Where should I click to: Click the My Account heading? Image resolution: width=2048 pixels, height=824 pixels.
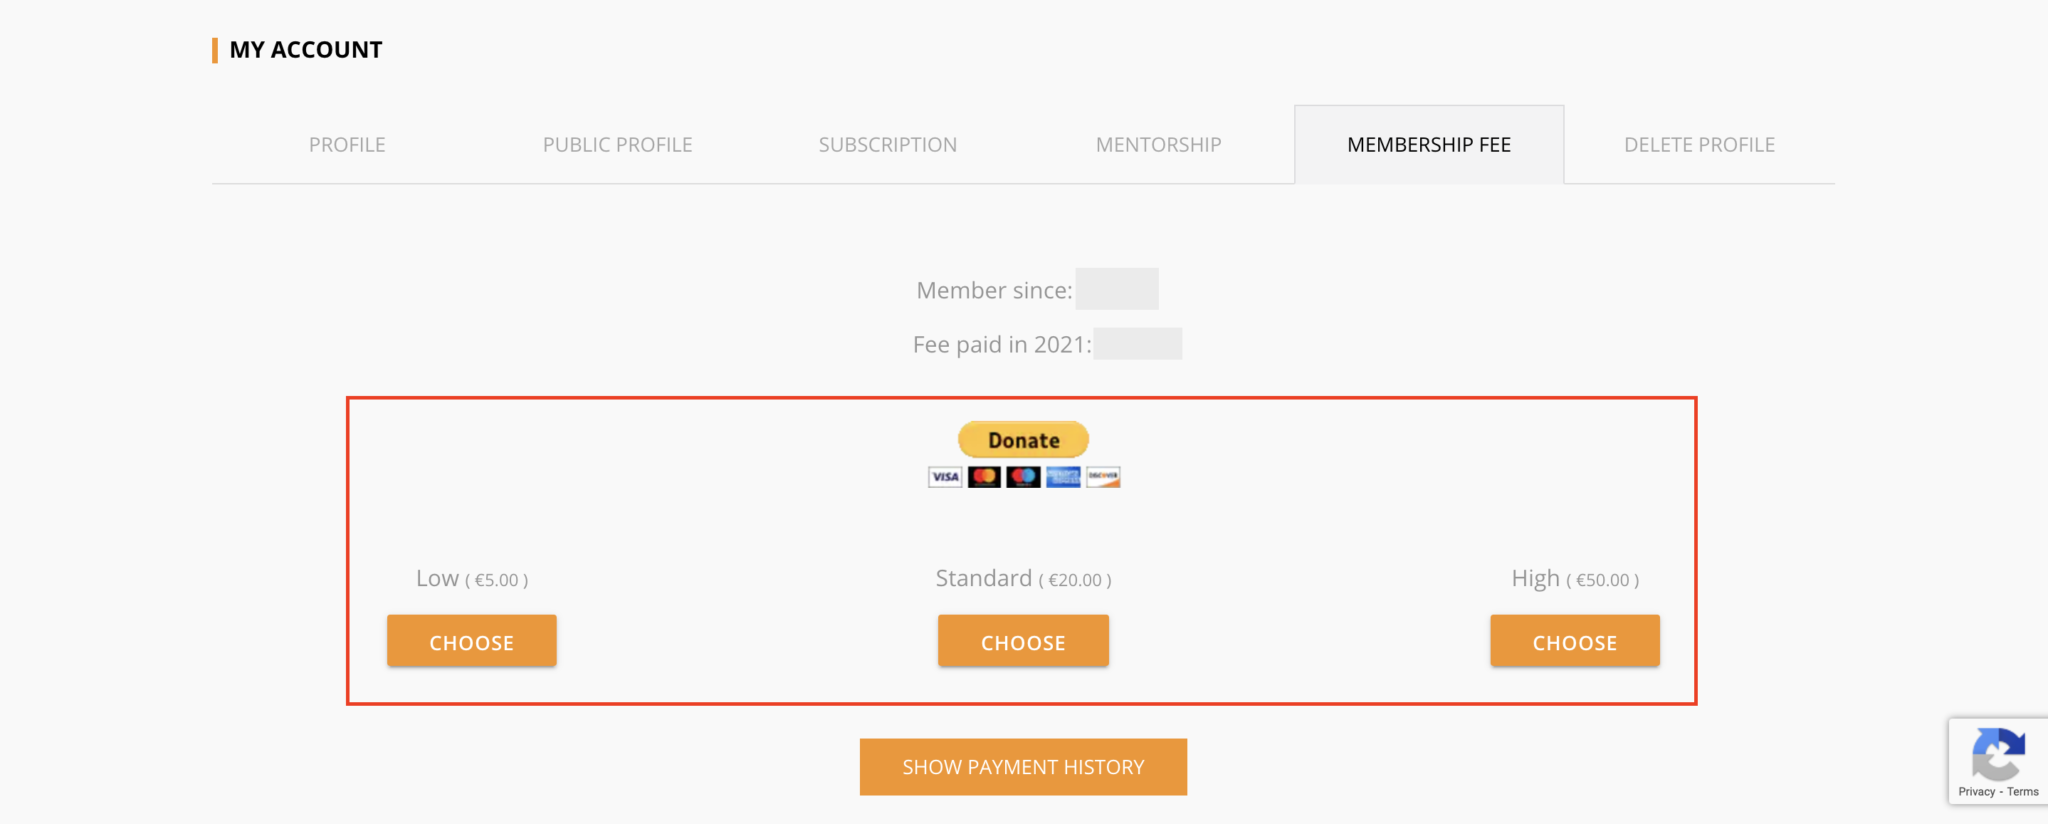point(306,50)
